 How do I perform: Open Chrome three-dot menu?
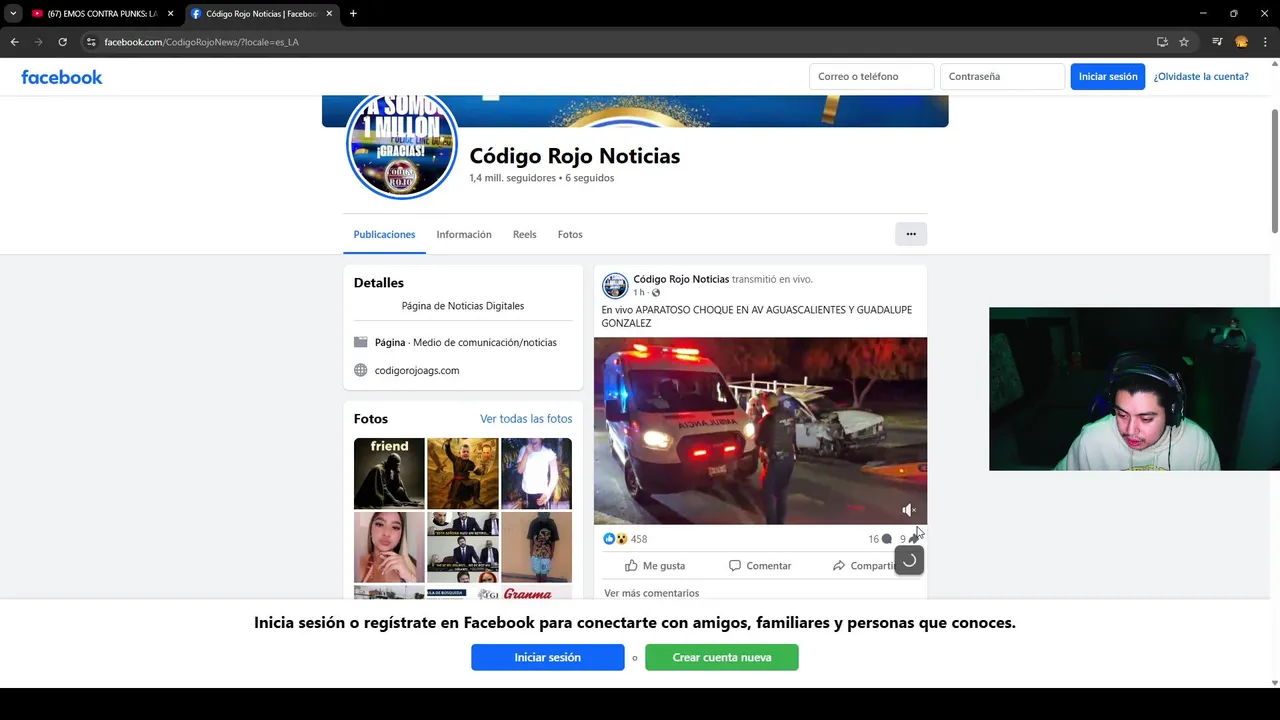click(1266, 42)
